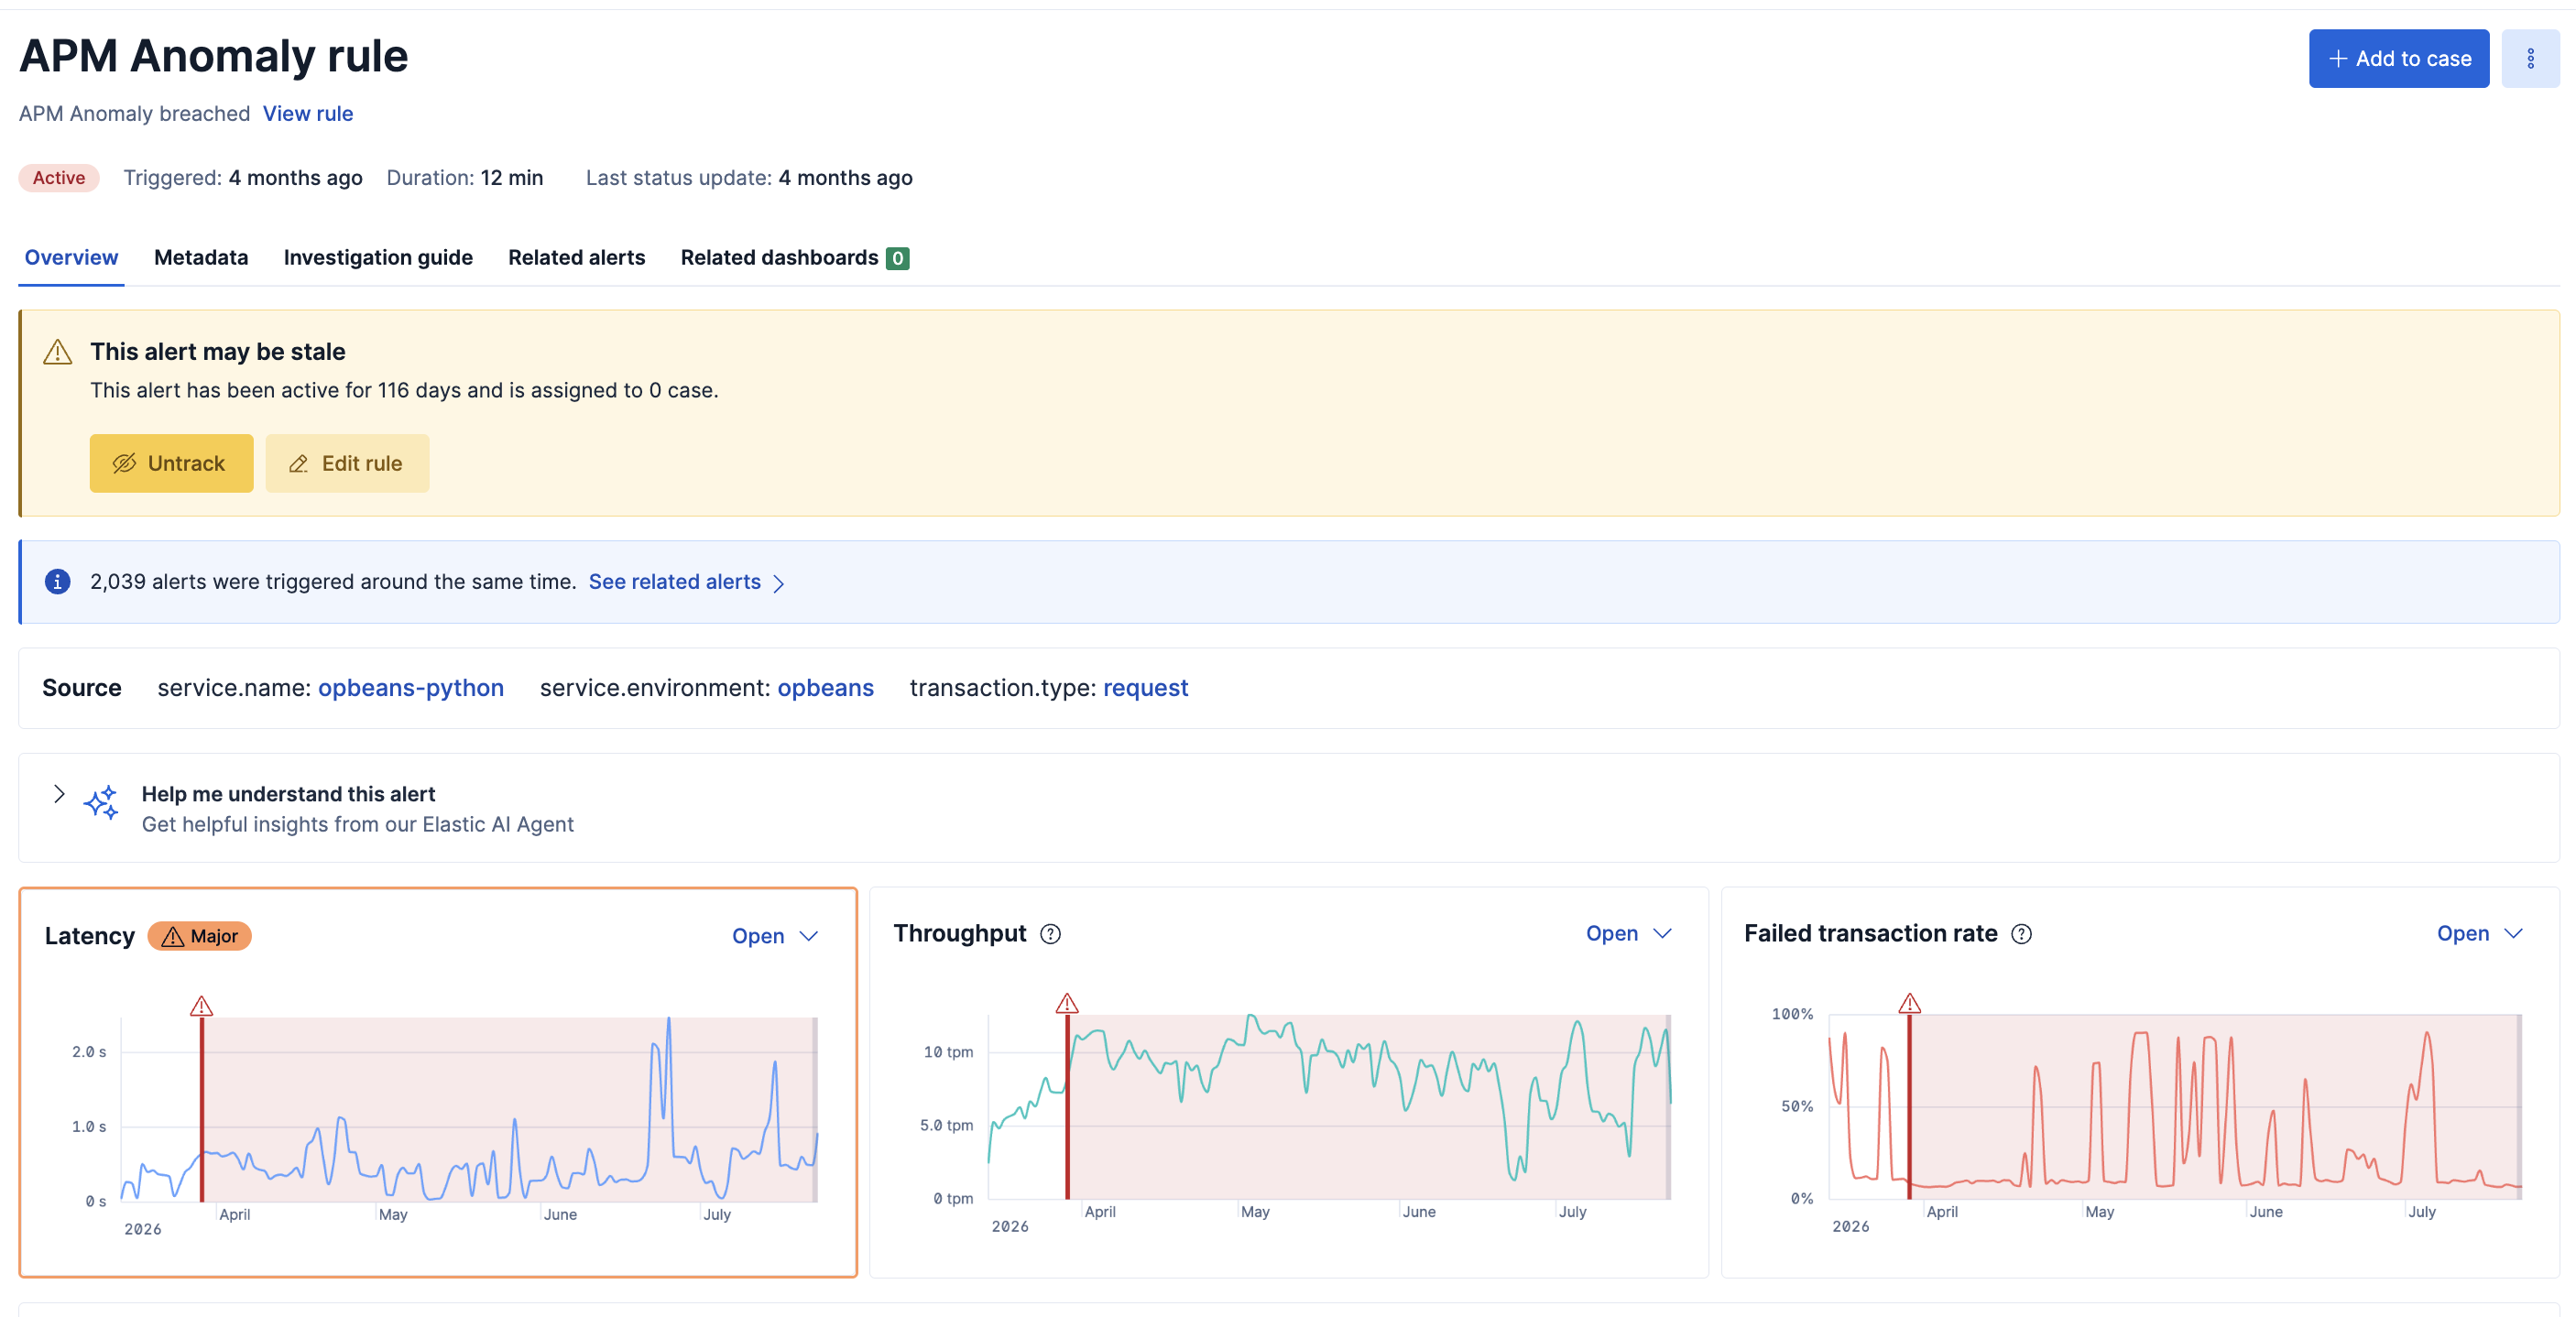2576x1317 pixels.
Task: Click the Major severity badge on Latency
Action: tap(199, 935)
